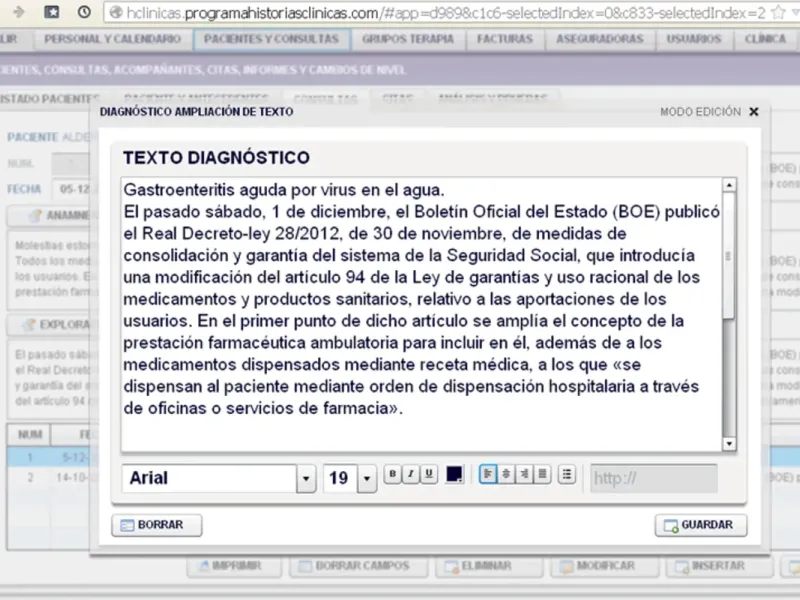
Task: Click the browser history clock icon
Action: (x=84, y=11)
